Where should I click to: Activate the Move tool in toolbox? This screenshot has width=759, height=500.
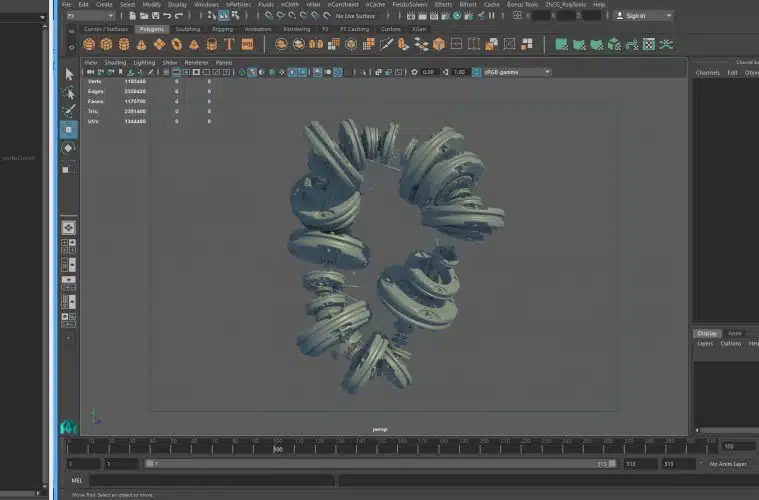point(69,130)
